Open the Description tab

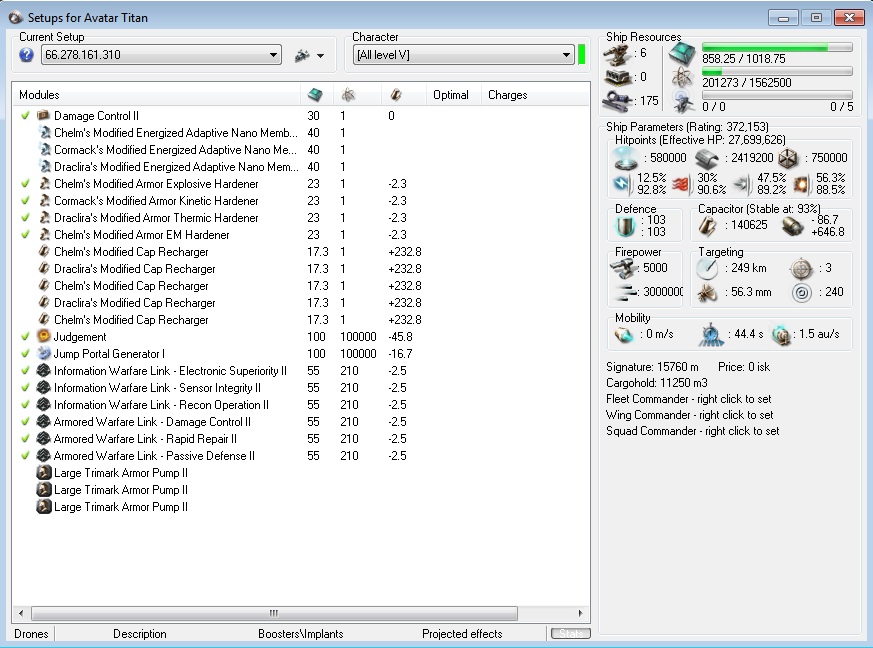(x=139, y=634)
